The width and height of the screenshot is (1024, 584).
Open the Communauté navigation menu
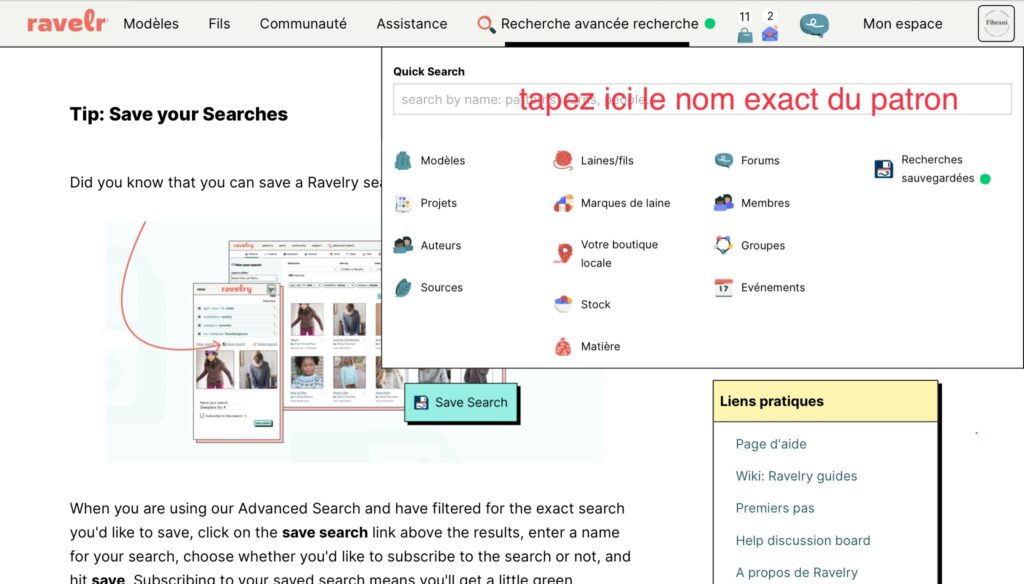pyautogui.click(x=303, y=24)
